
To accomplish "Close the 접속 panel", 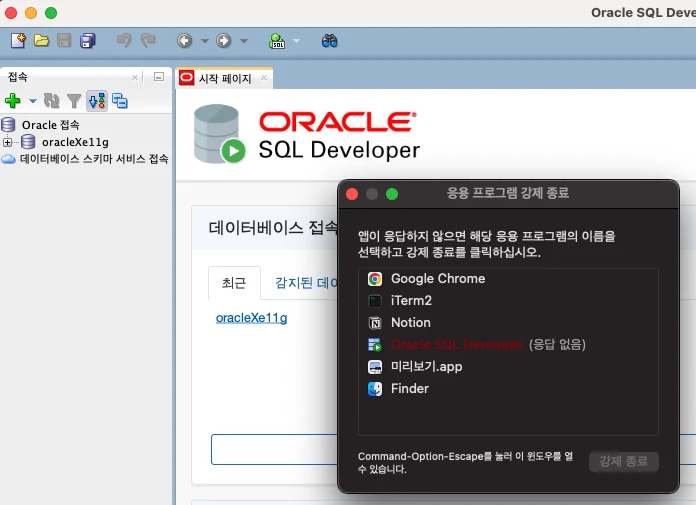I will click(x=135, y=78).
